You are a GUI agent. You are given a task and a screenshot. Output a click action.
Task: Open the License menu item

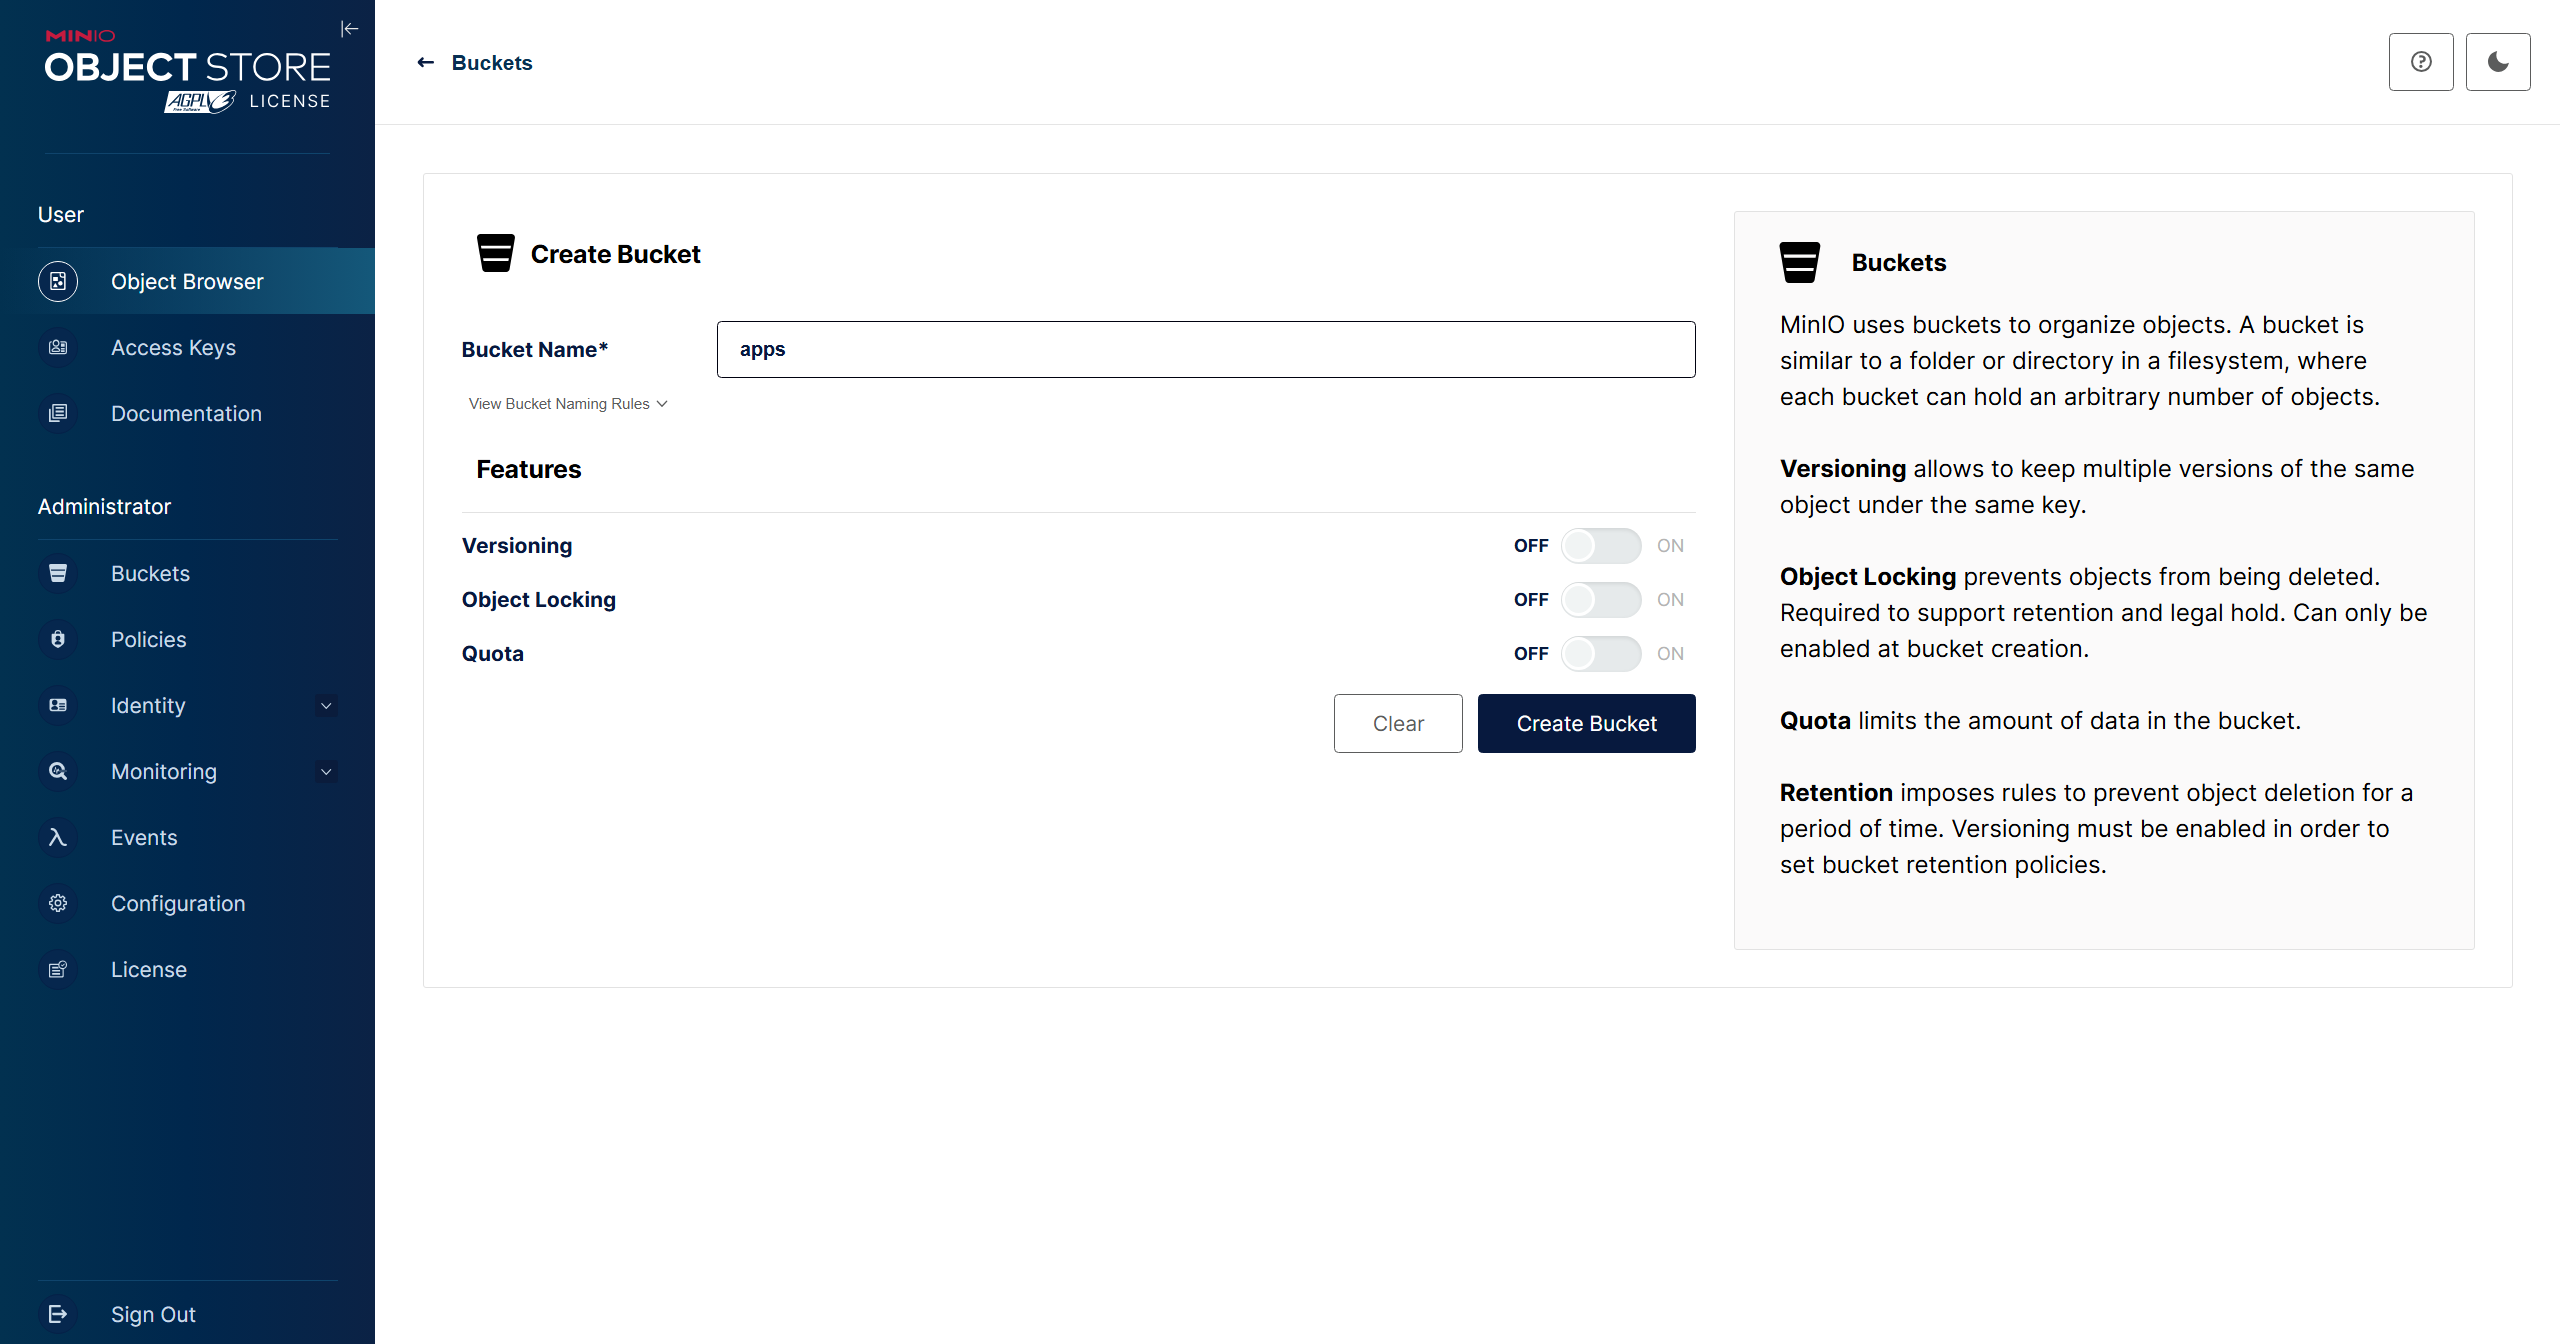click(149, 970)
